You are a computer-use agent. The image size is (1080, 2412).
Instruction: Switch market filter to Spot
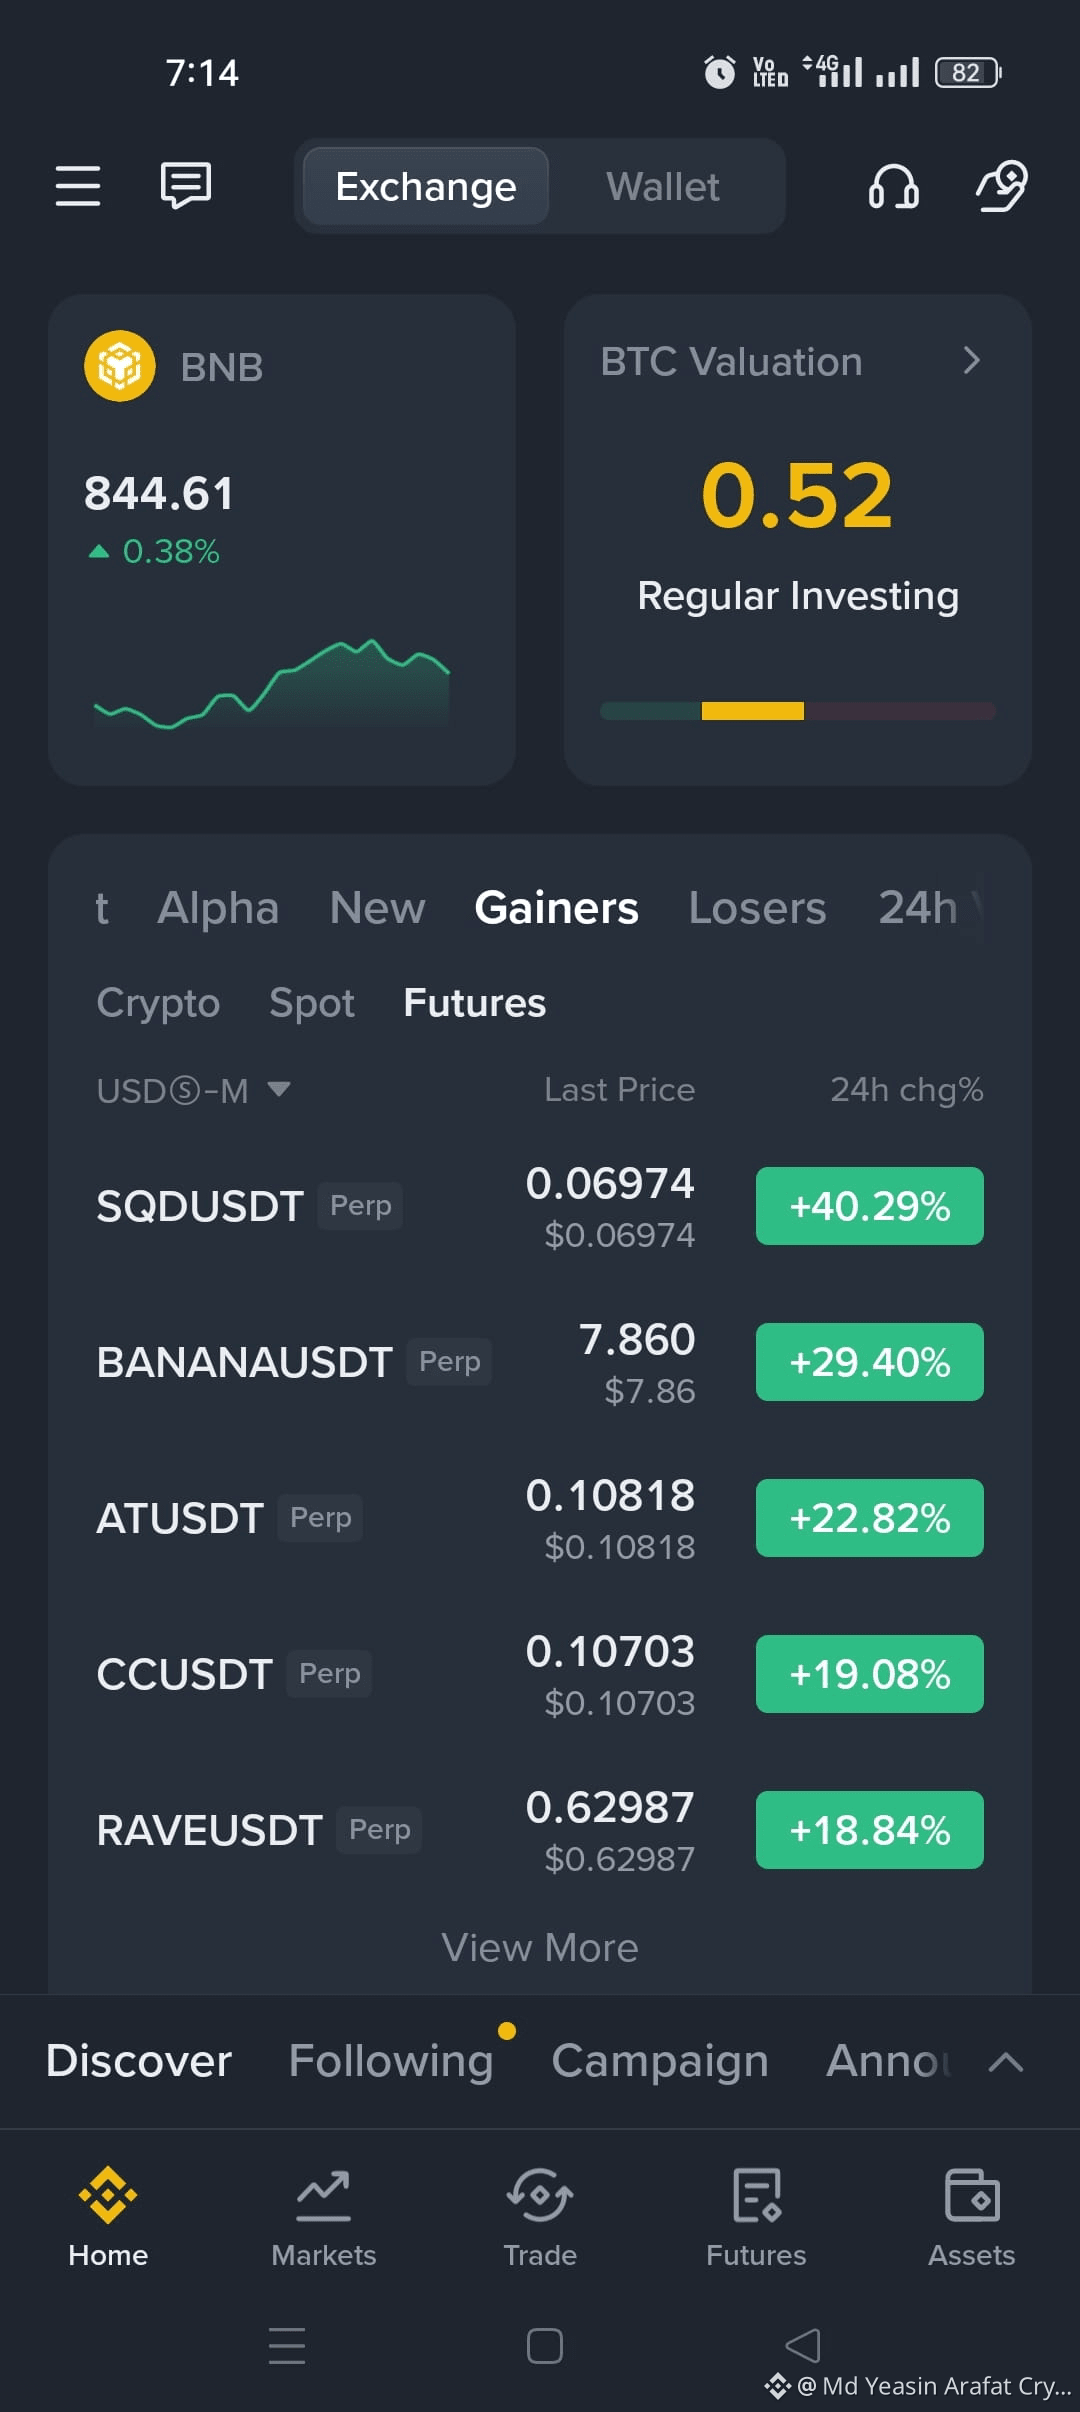pyautogui.click(x=312, y=1003)
